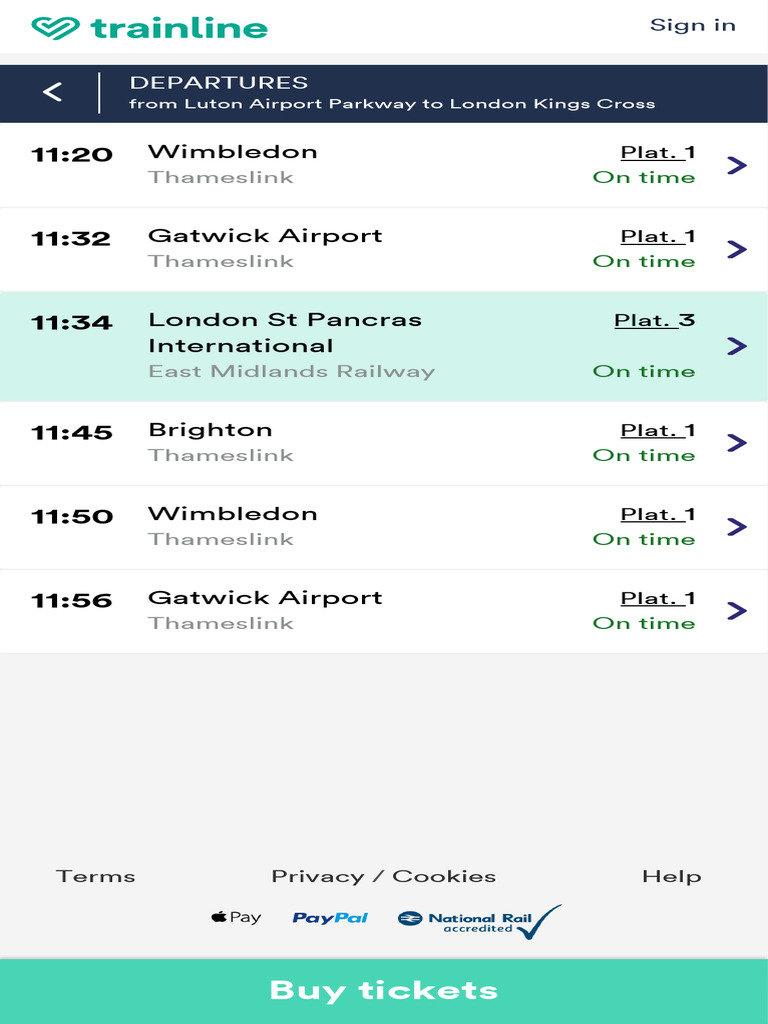Open the Terms link

click(x=96, y=876)
